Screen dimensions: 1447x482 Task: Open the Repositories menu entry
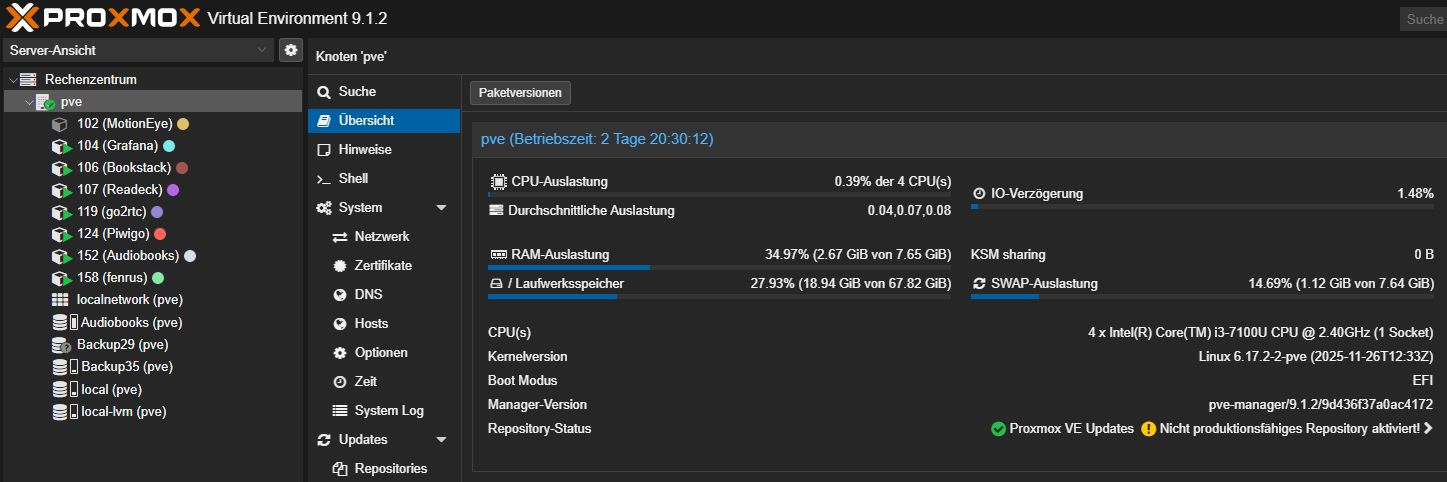[x=390, y=469]
